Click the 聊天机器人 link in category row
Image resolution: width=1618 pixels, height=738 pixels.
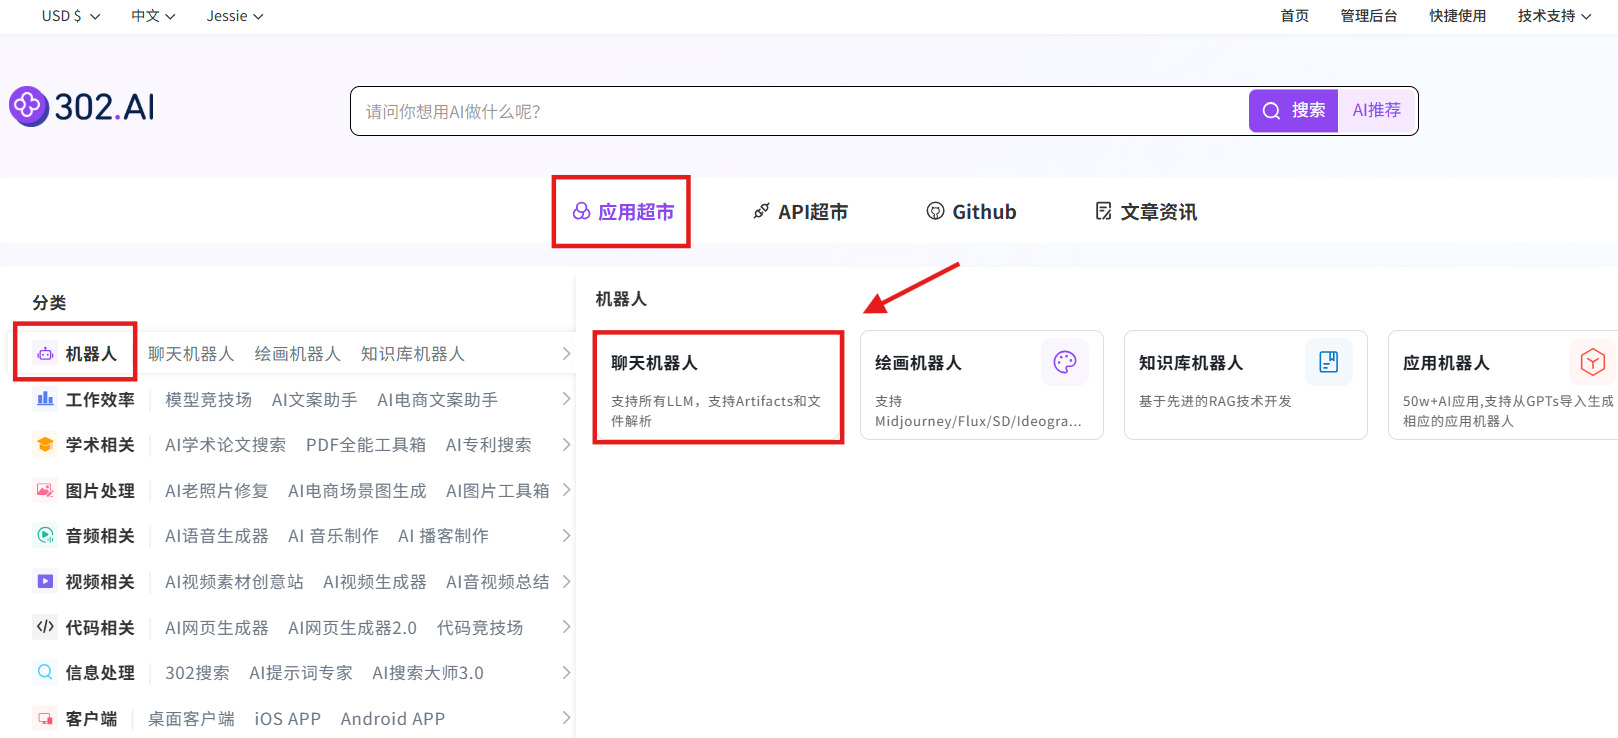coord(191,354)
